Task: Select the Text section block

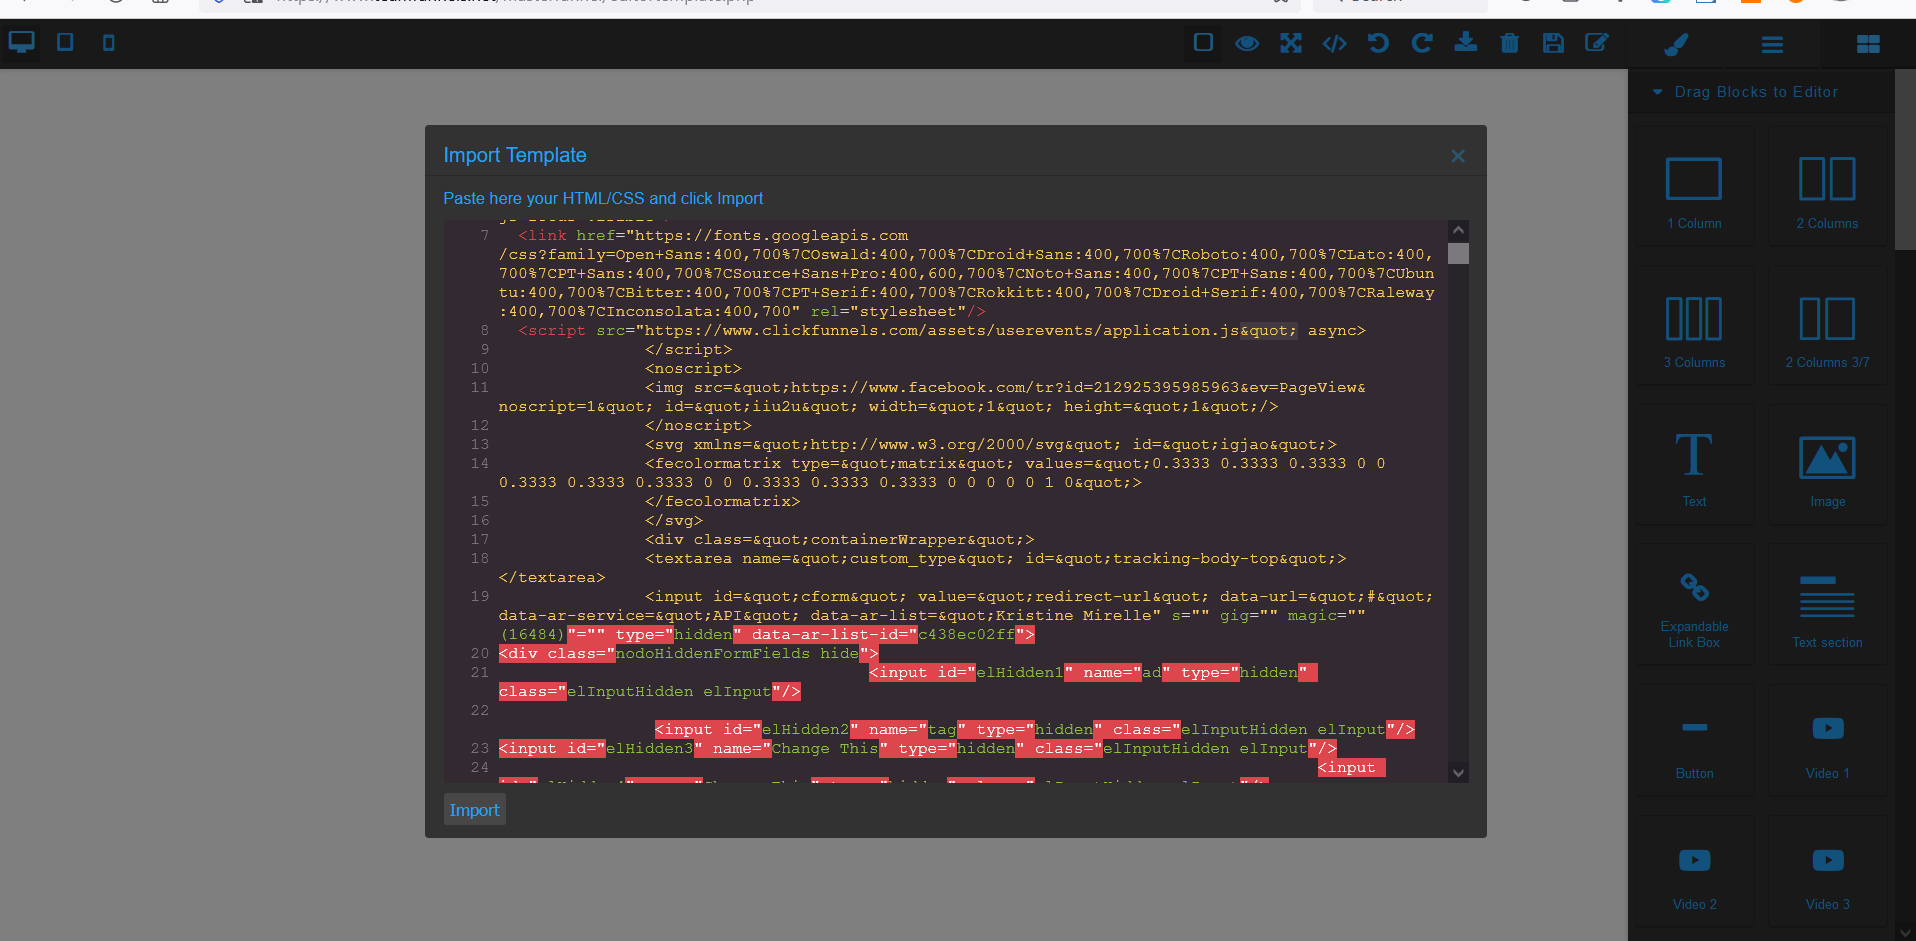Action: click(1827, 606)
